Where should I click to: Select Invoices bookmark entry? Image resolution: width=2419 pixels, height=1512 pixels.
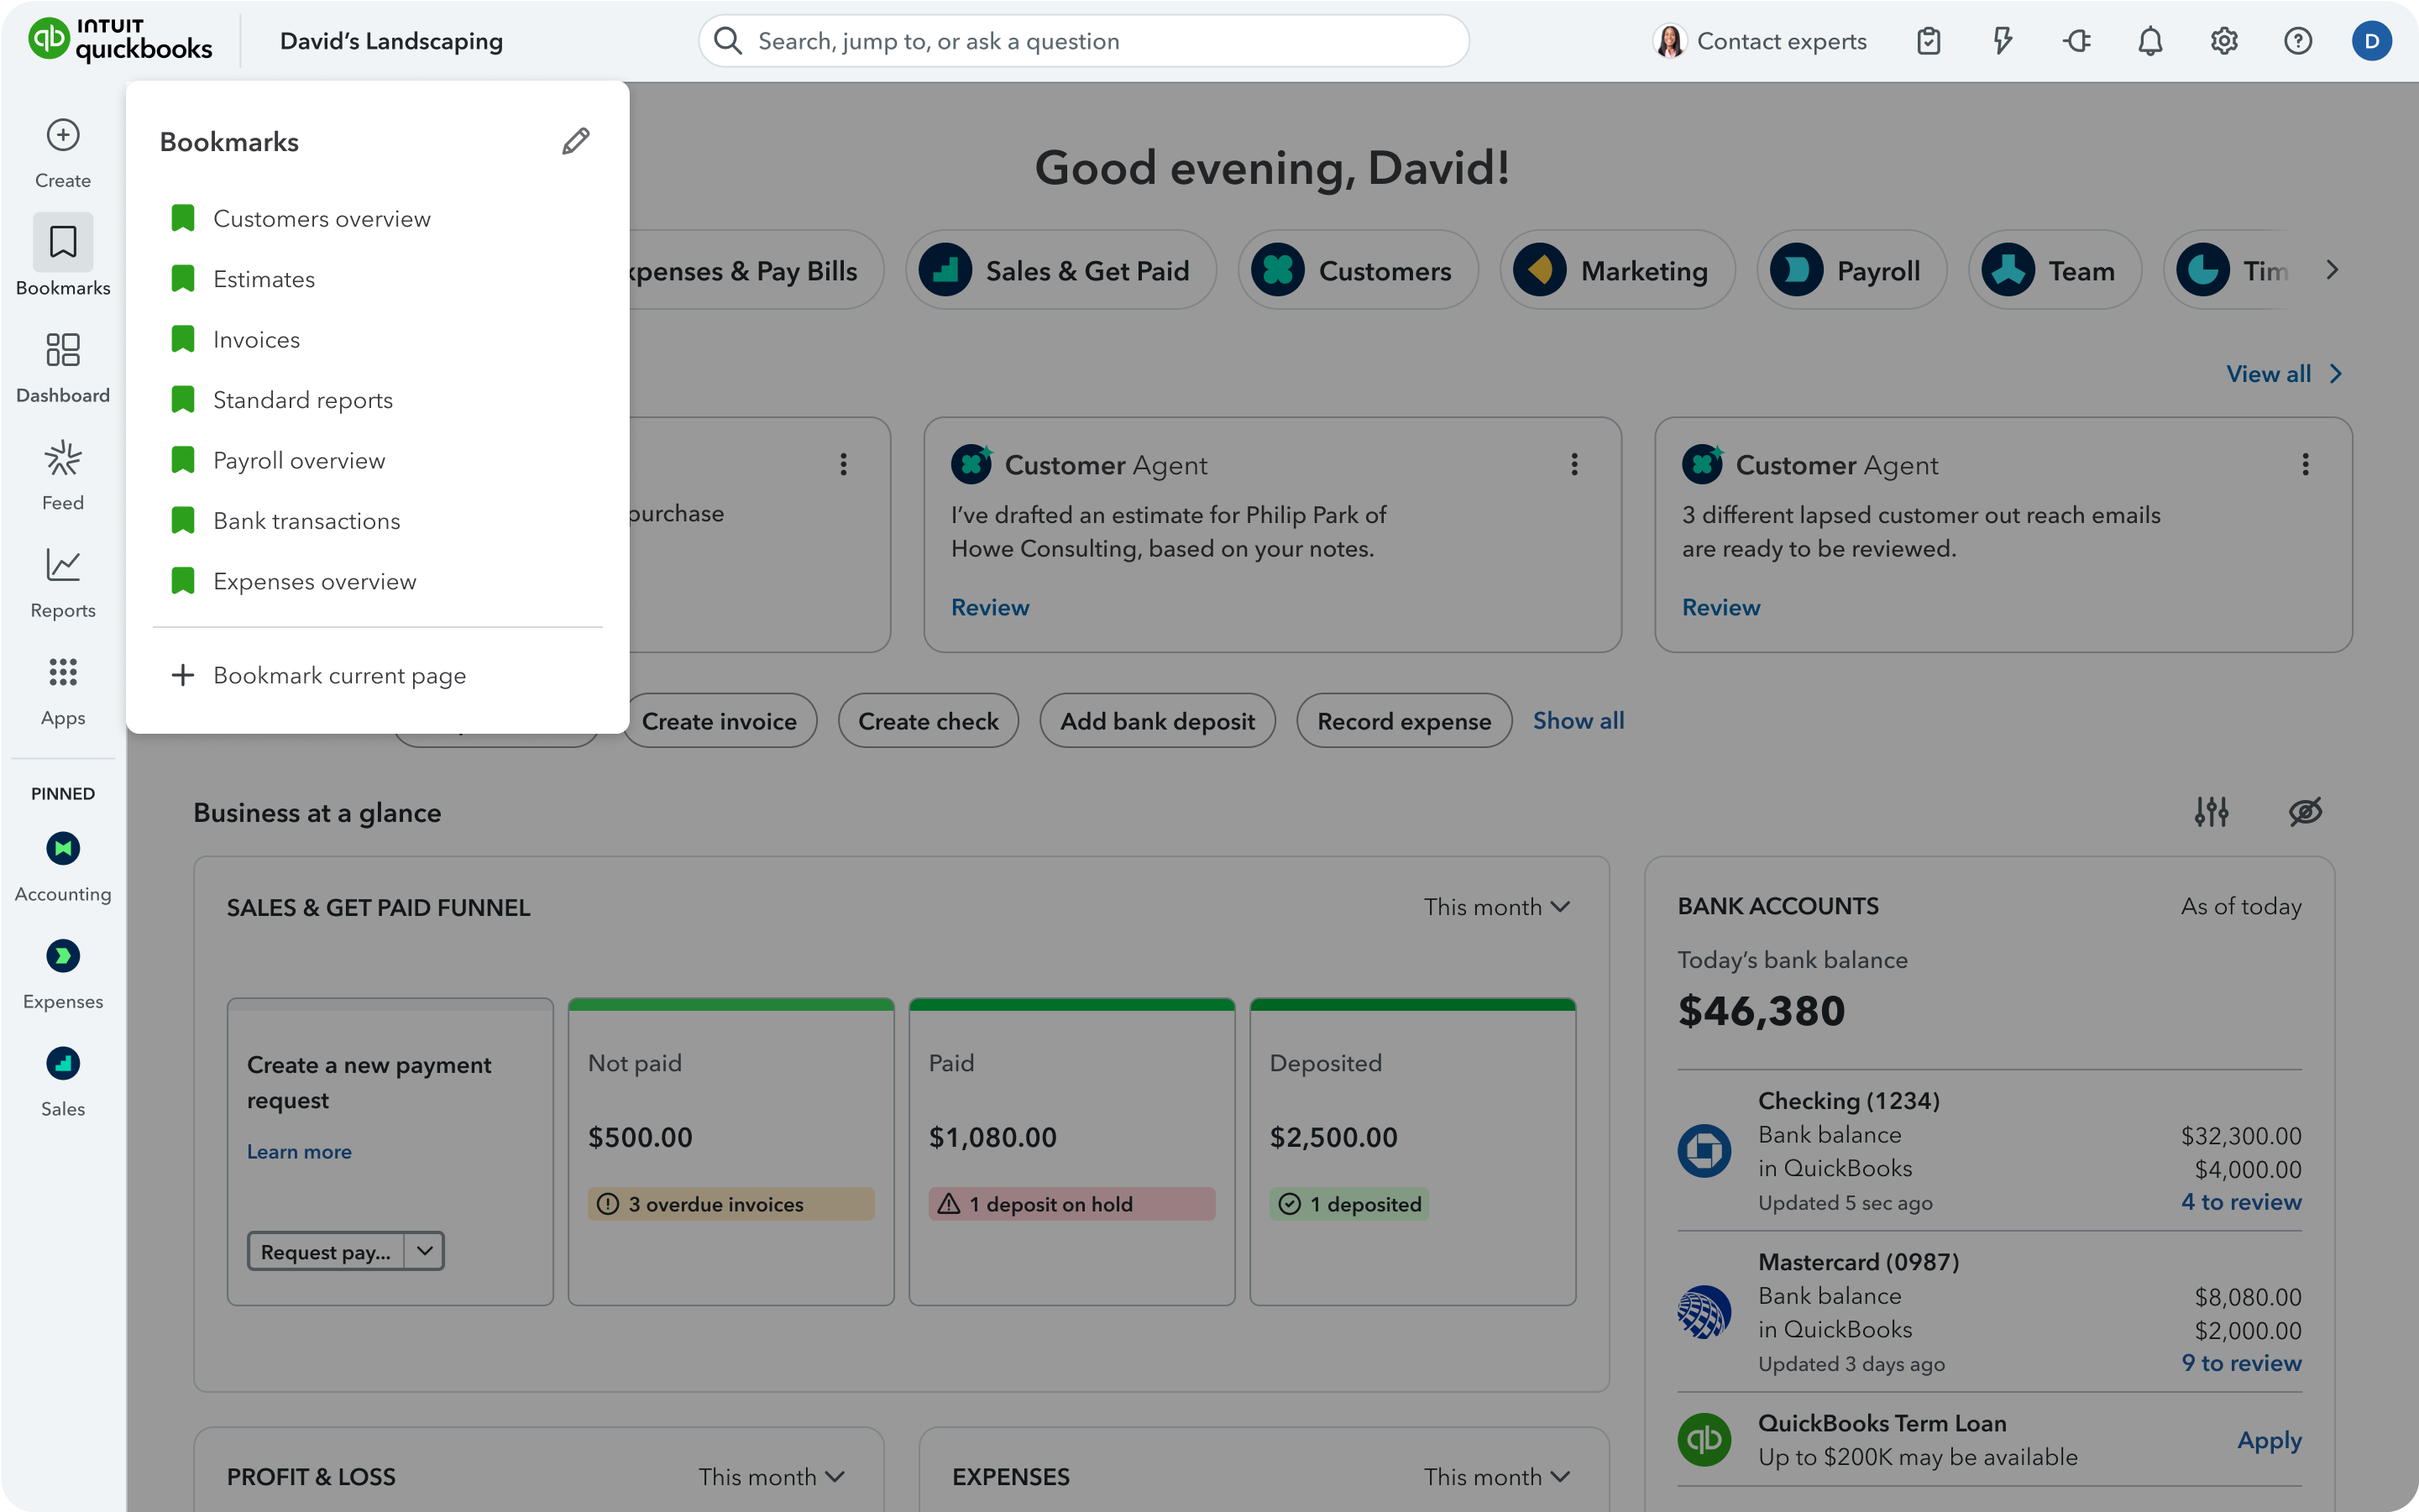click(x=256, y=340)
